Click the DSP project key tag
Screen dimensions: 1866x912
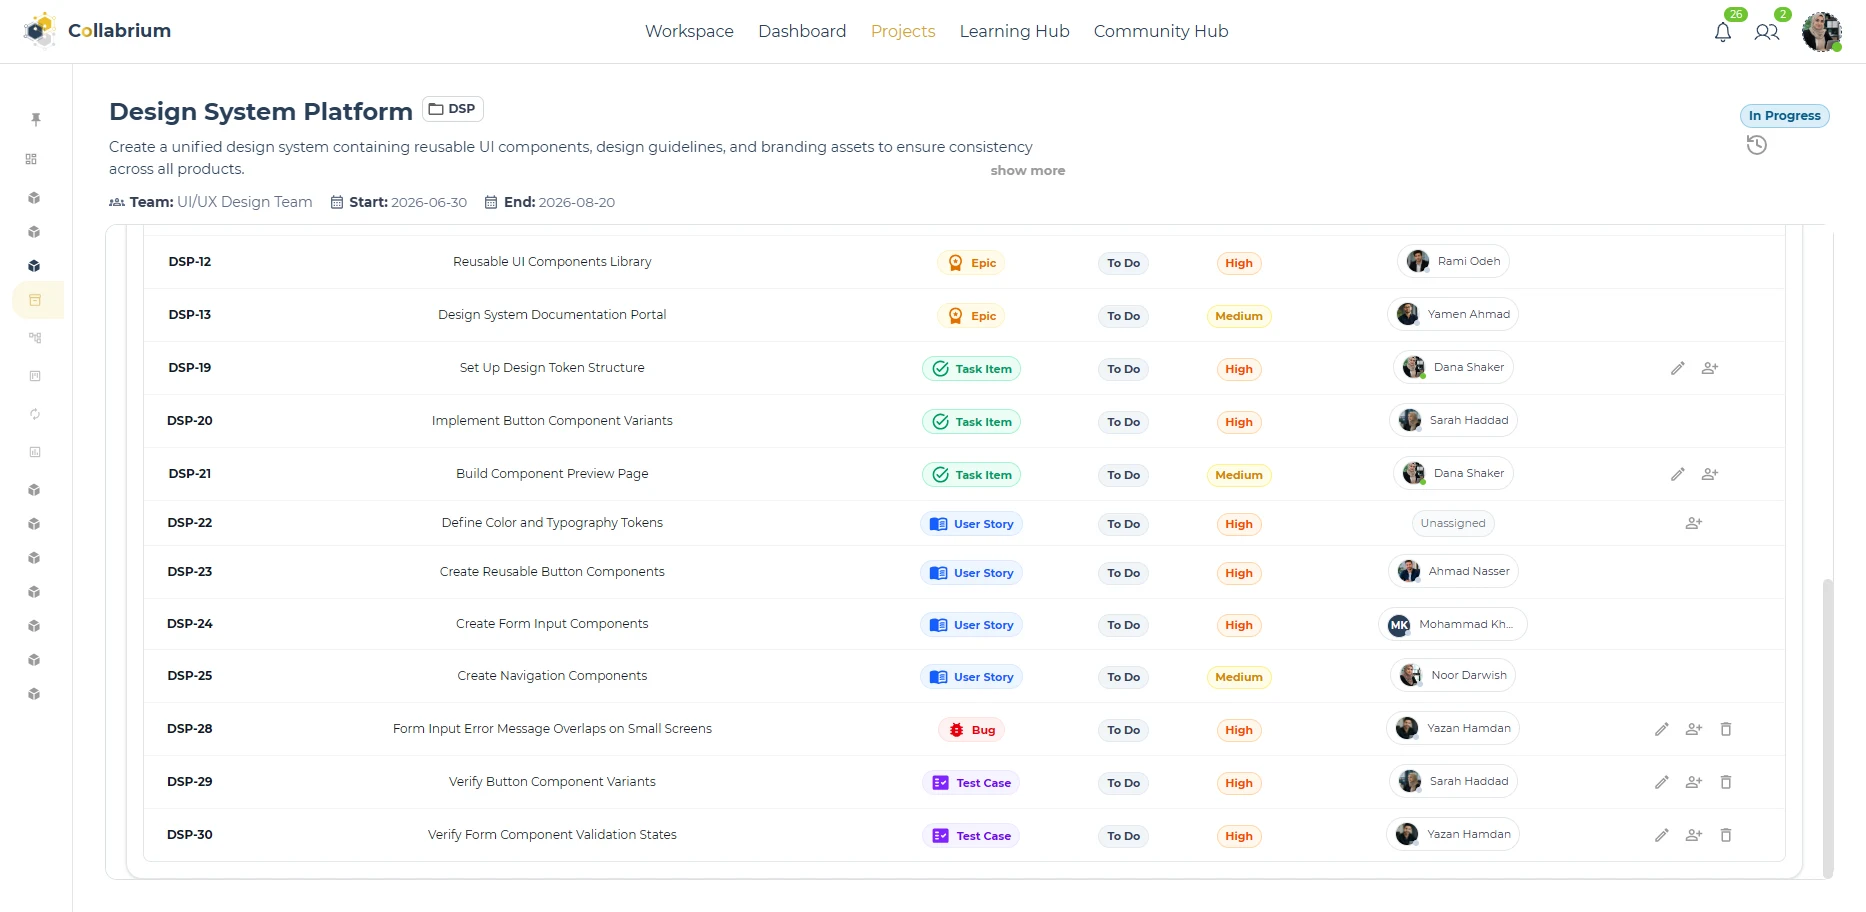pyautogui.click(x=453, y=109)
